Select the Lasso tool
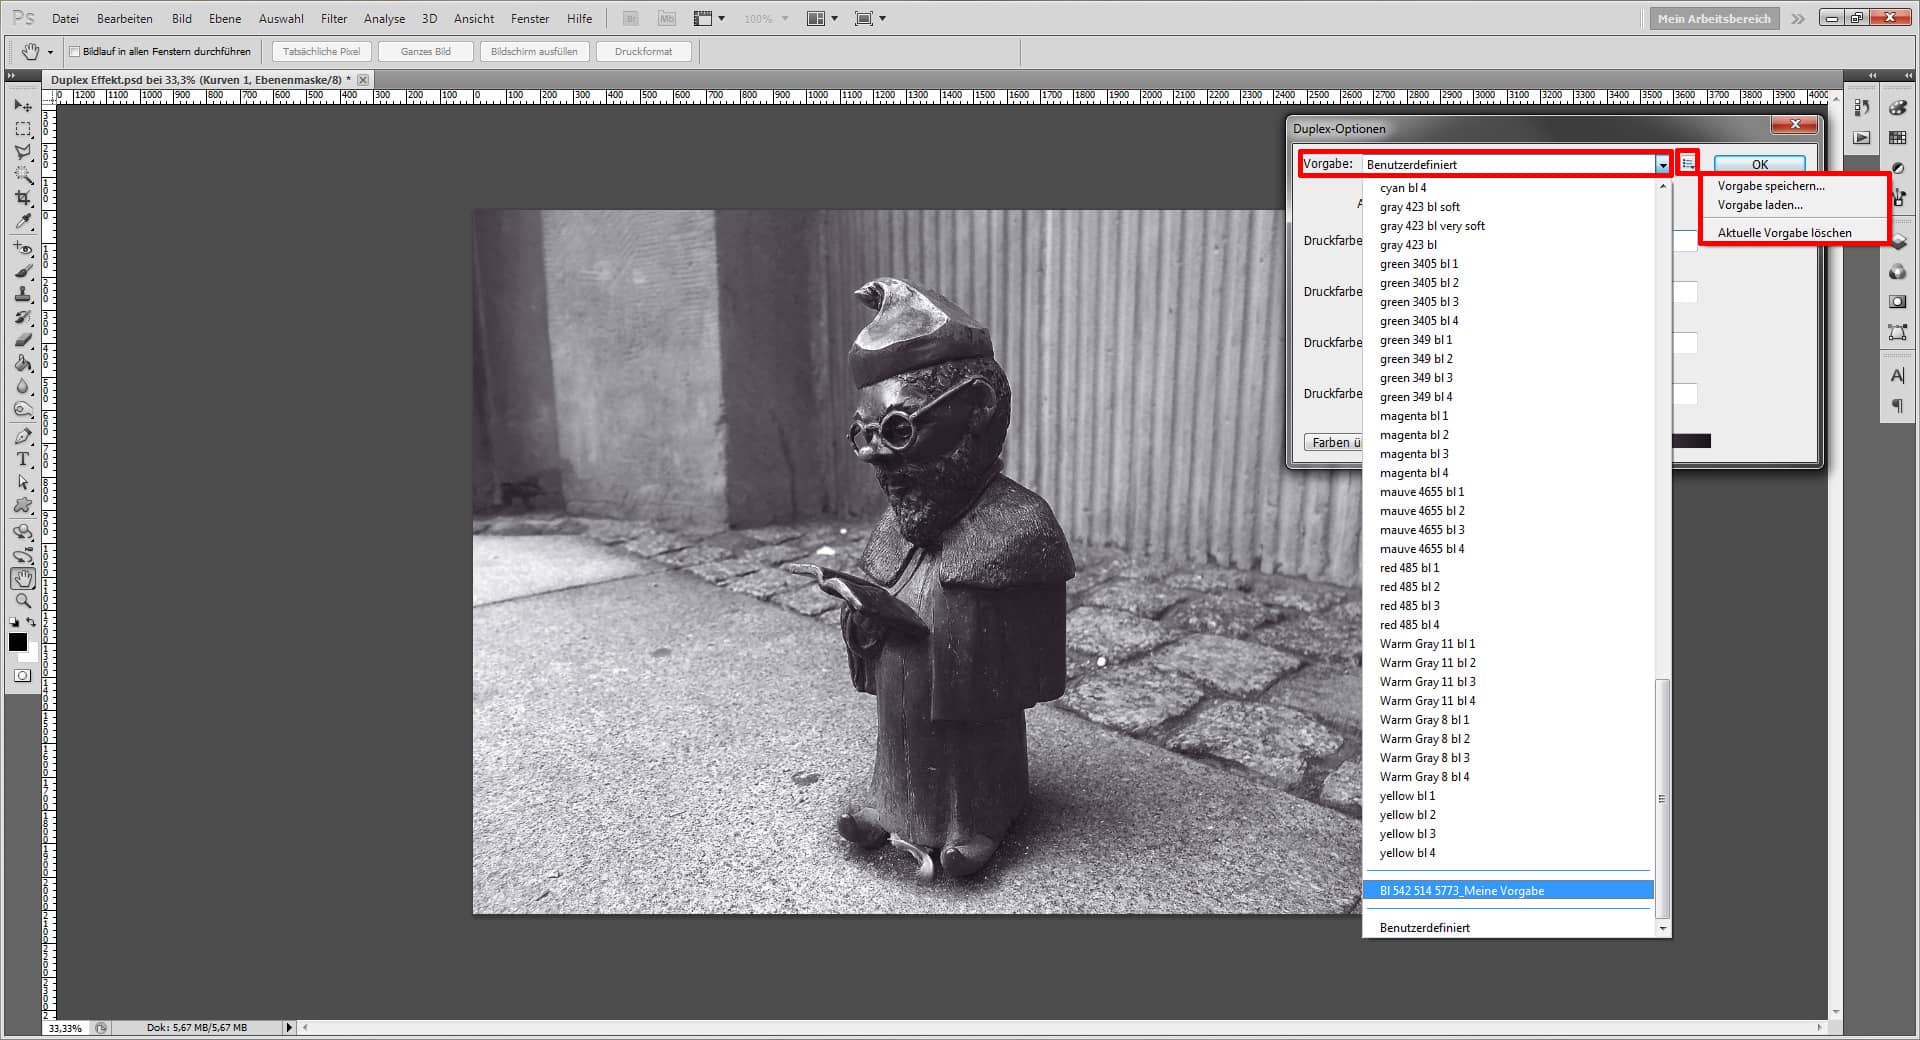This screenshot has height=1040, width=1920. coord(22,152)
